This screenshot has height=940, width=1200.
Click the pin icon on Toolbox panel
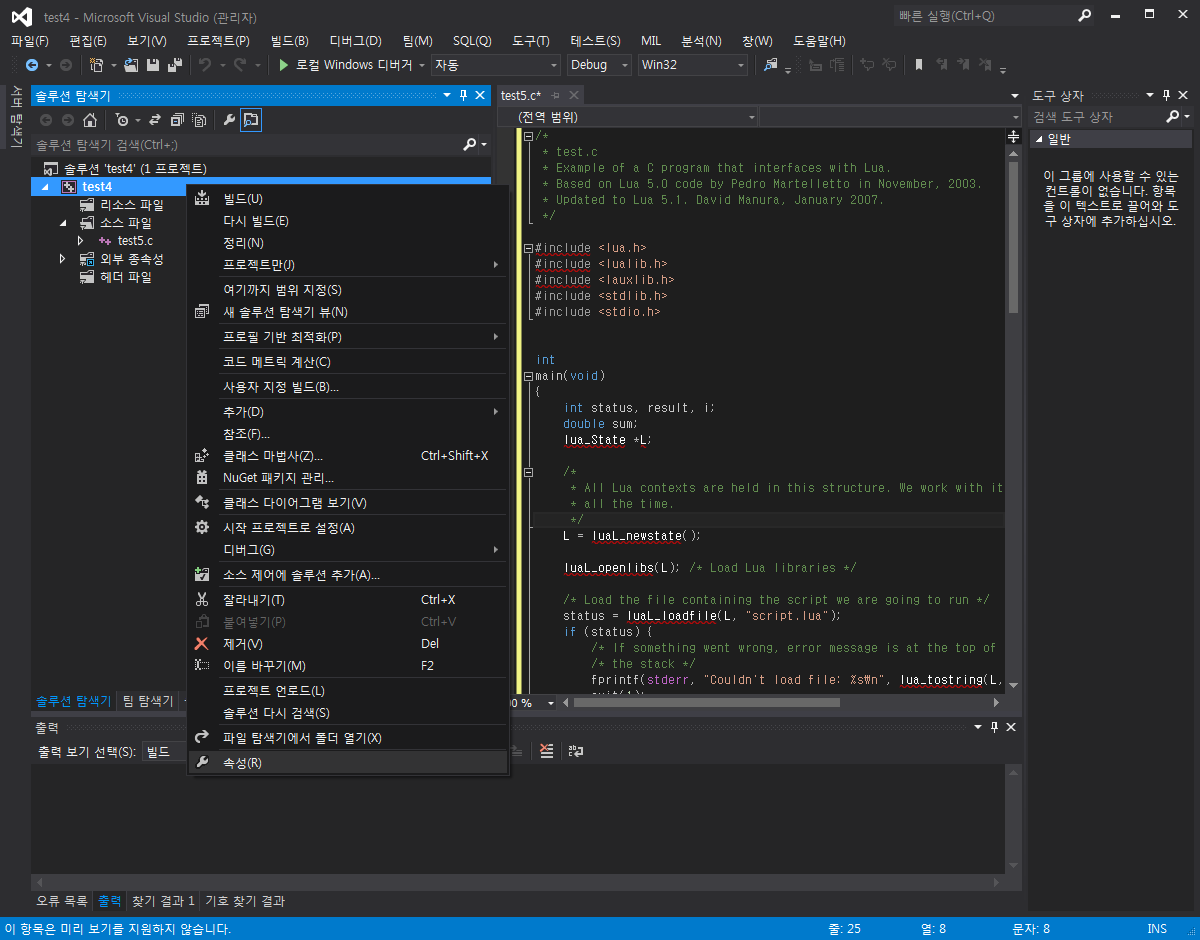1166,95
